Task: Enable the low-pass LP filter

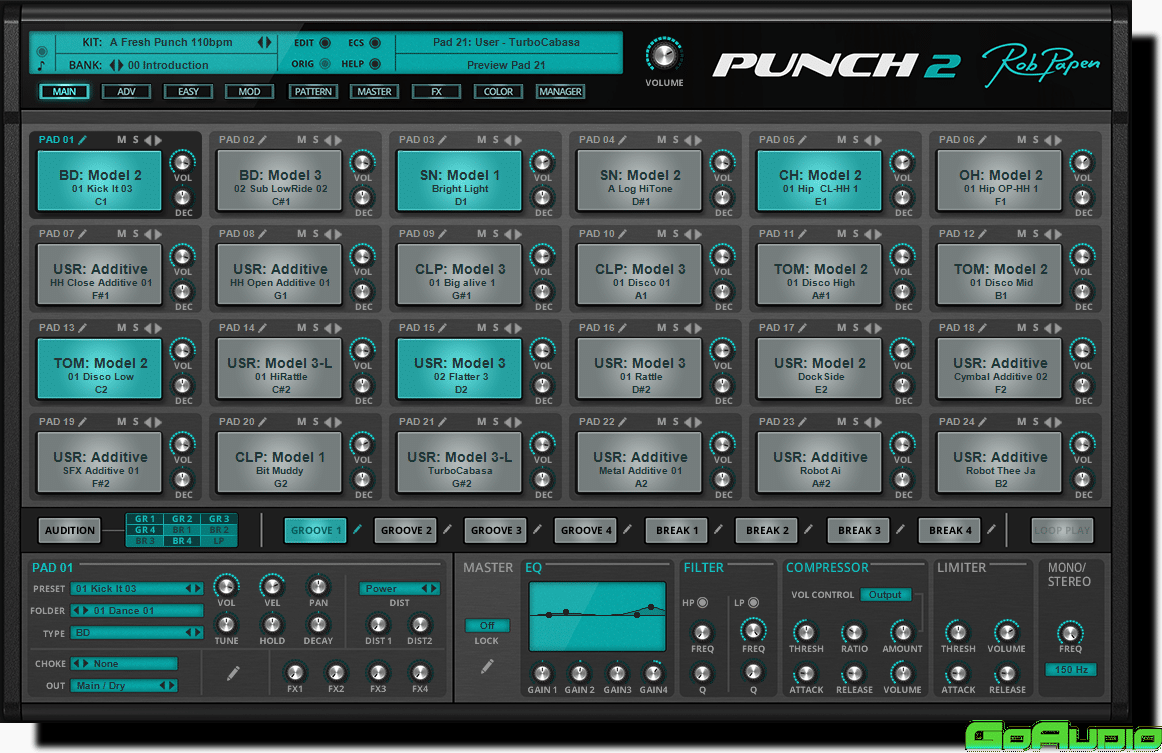Action: pyautogui.click(x=754, y=603)
